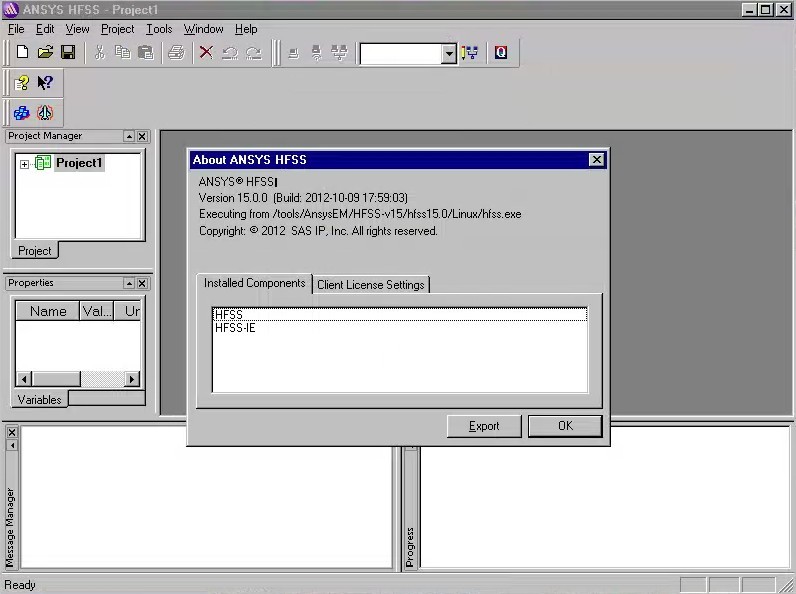Click the Print icon

[x=176, y=52]
